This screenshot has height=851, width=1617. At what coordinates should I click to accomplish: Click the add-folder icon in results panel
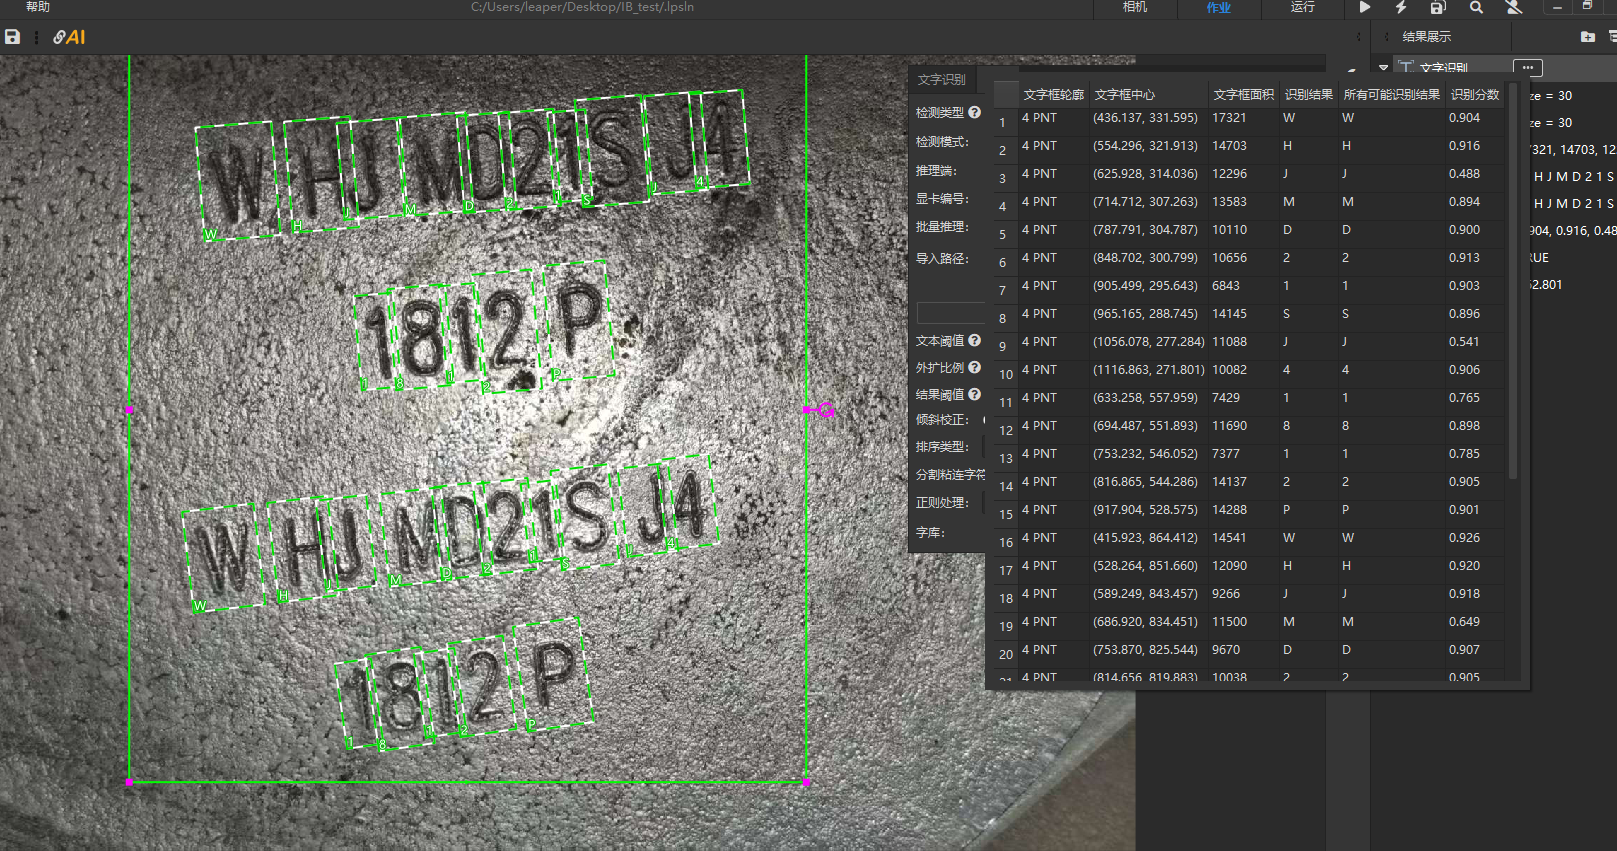click(x=1587, y=37)
